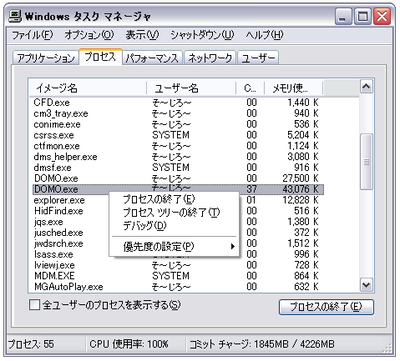
Task: Click the プロセス: 55 status bar entry
Action: (31, 344)
